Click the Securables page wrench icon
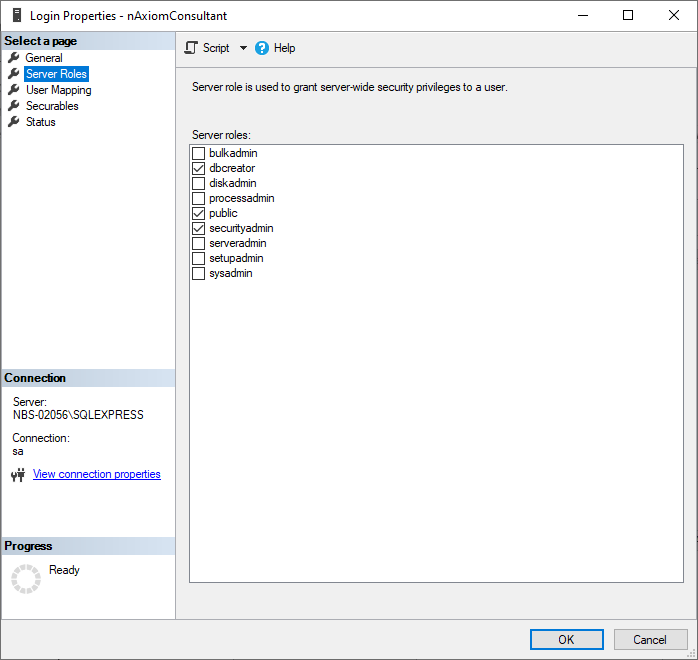The image size is (698, 660). [14, 106]
